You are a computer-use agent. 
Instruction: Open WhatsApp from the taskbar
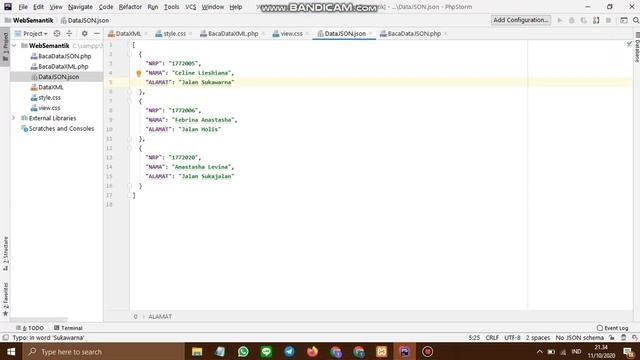[x=243, y=351]
